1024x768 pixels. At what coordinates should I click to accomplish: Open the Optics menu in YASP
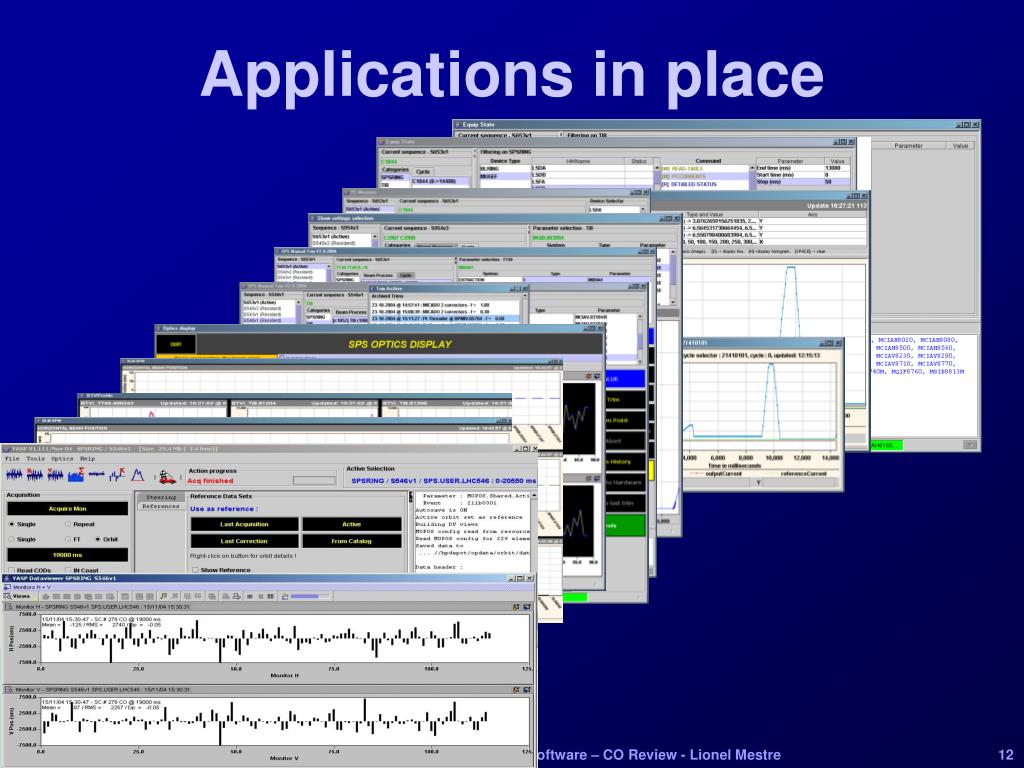pyautogui.click(x=62, y=458)
